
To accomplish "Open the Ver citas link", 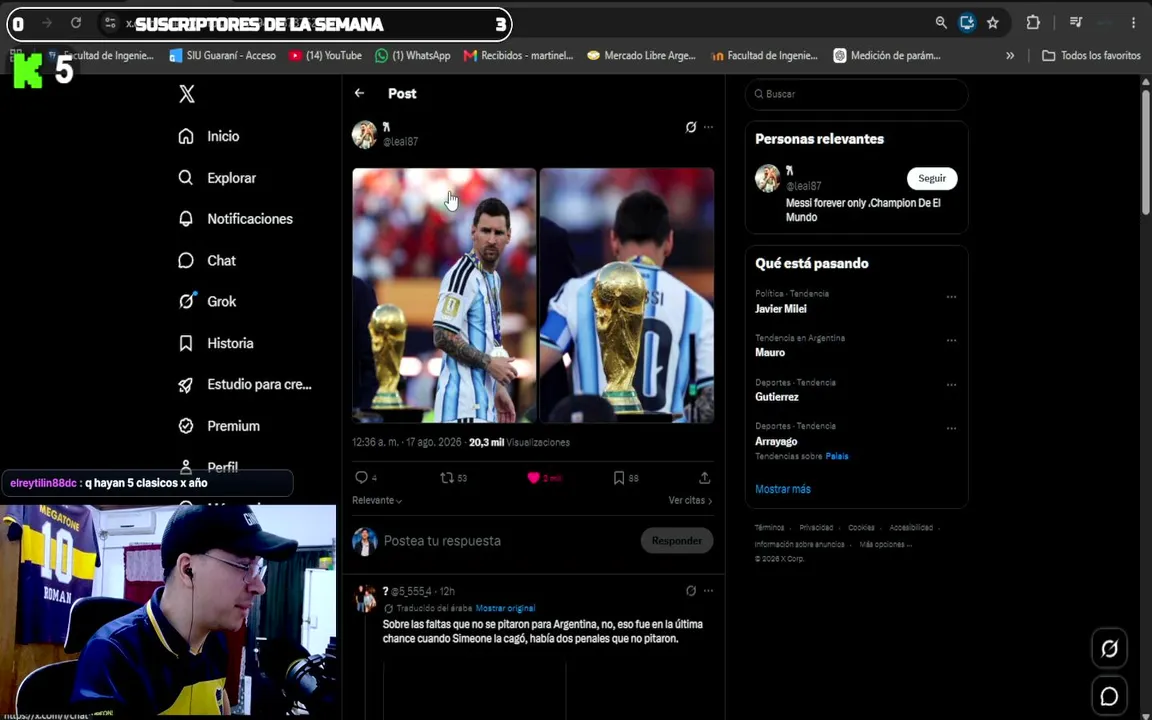I will point(690,500).
